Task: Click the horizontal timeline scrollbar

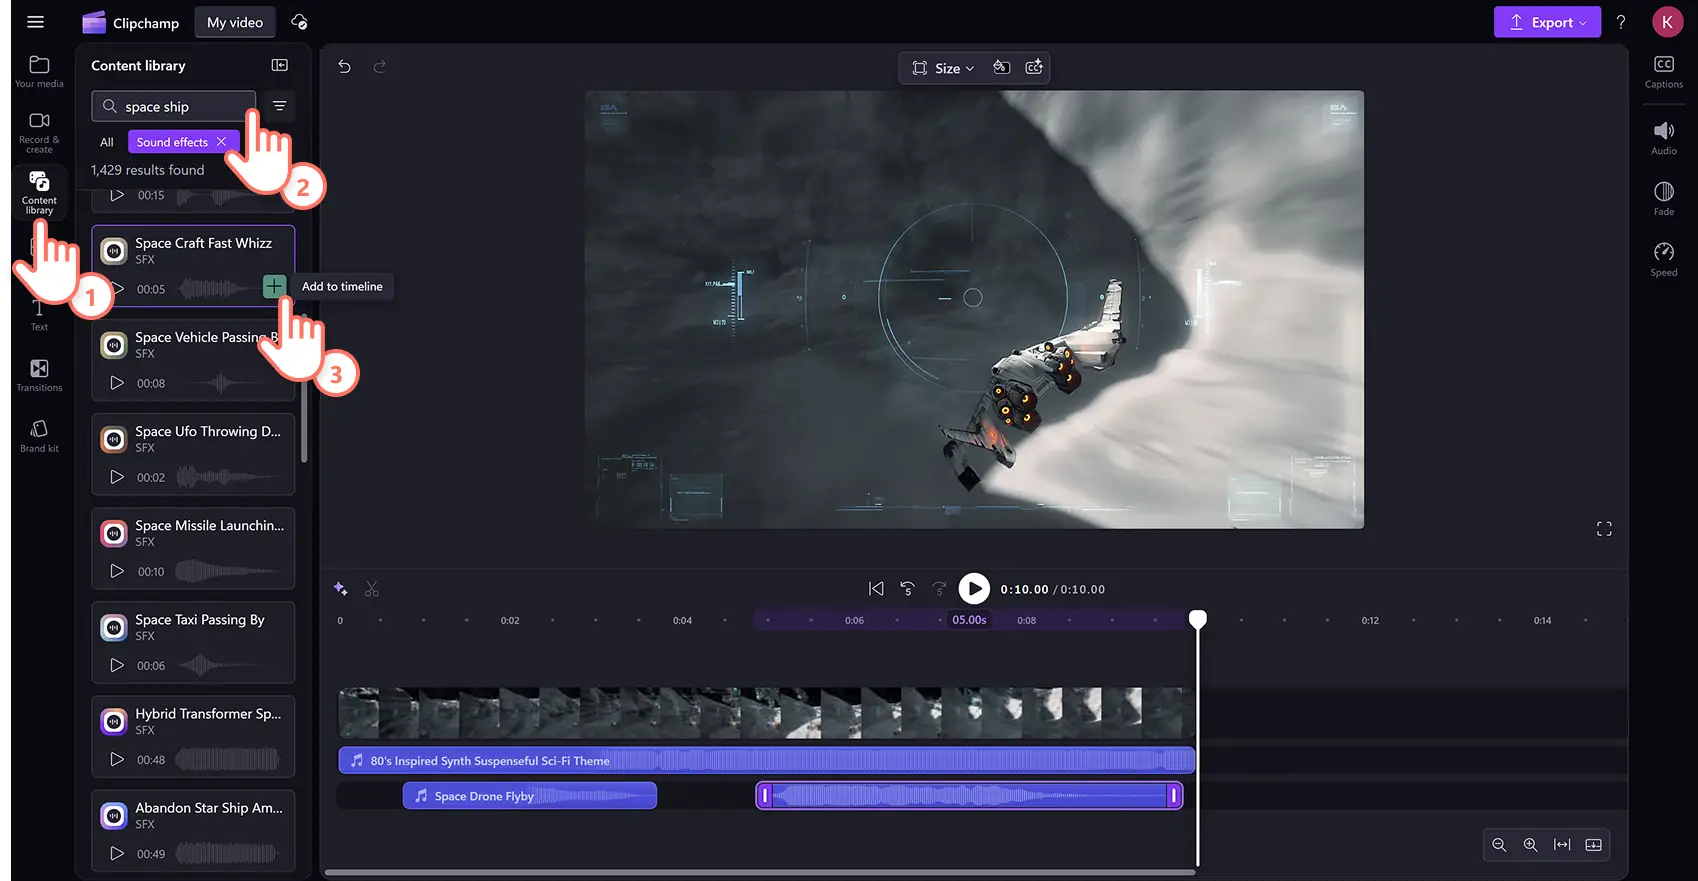Action: (760, 872)
